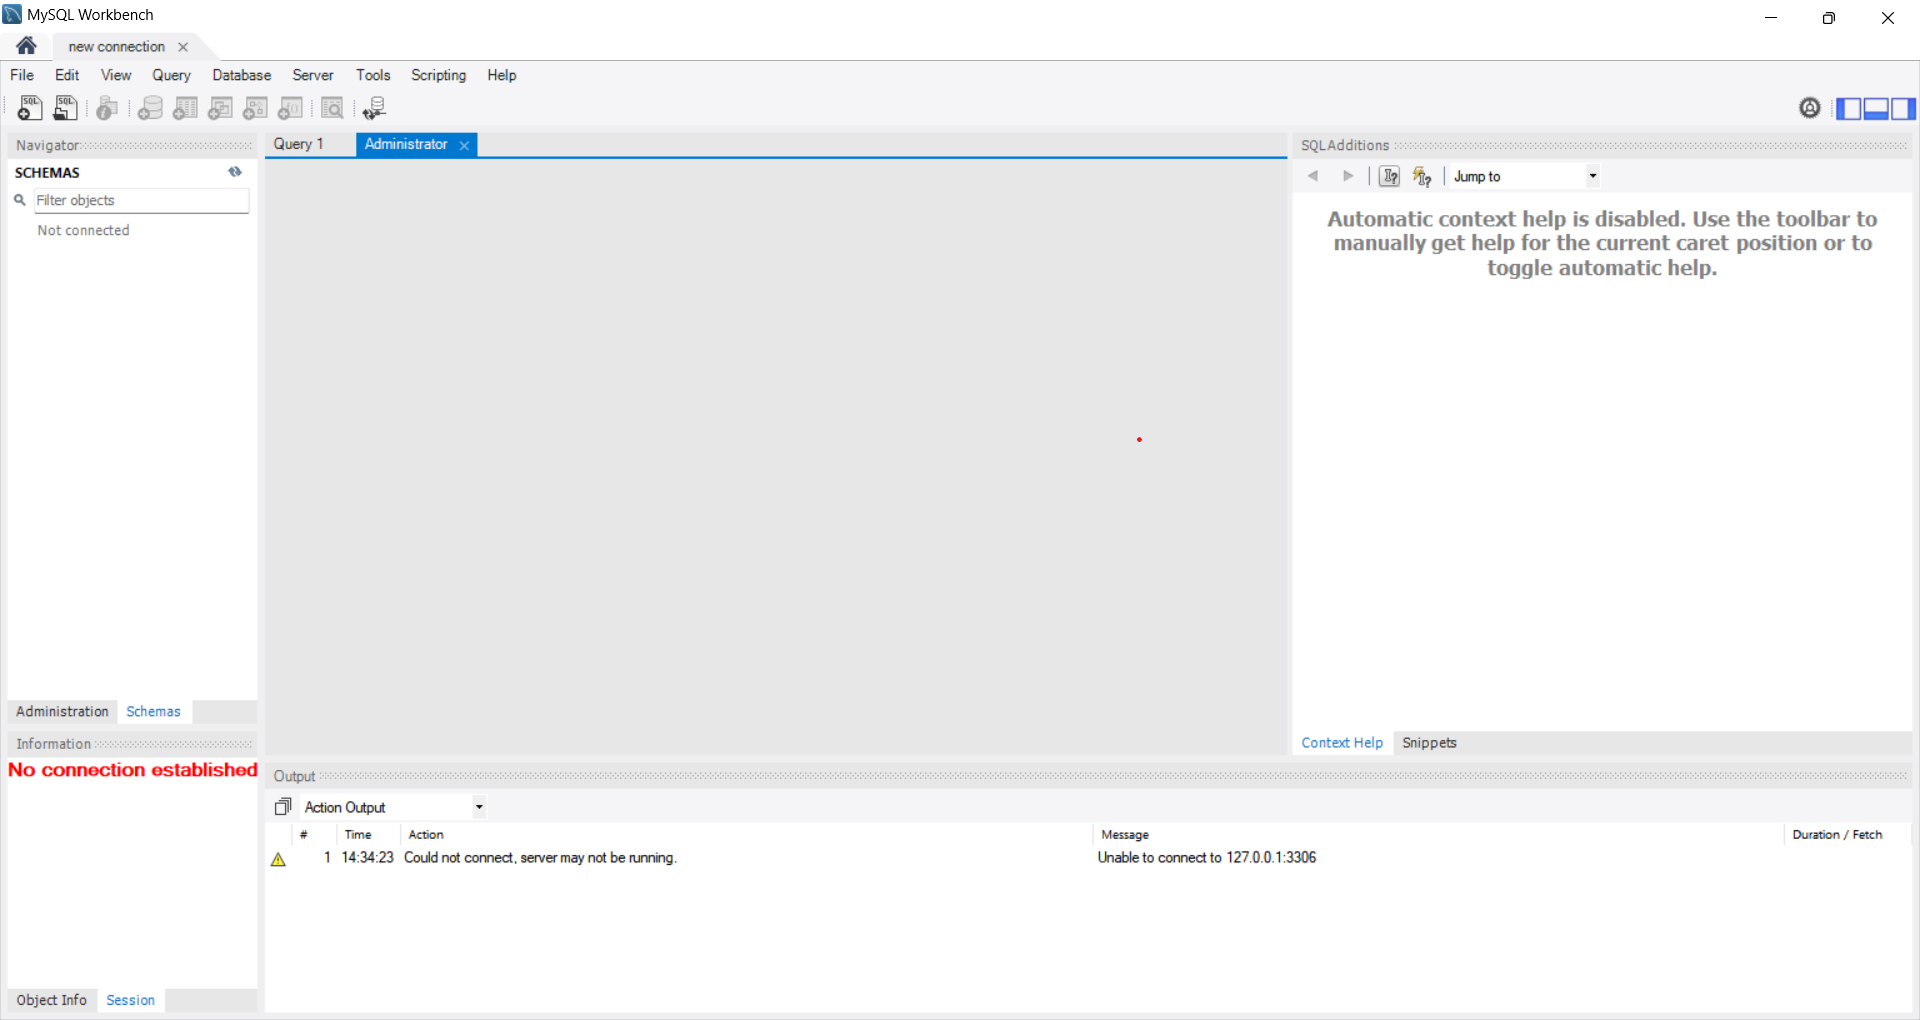Click the copy icon in Output panel
Screen dimensions: 1920x1020
[x=283, y=807]
